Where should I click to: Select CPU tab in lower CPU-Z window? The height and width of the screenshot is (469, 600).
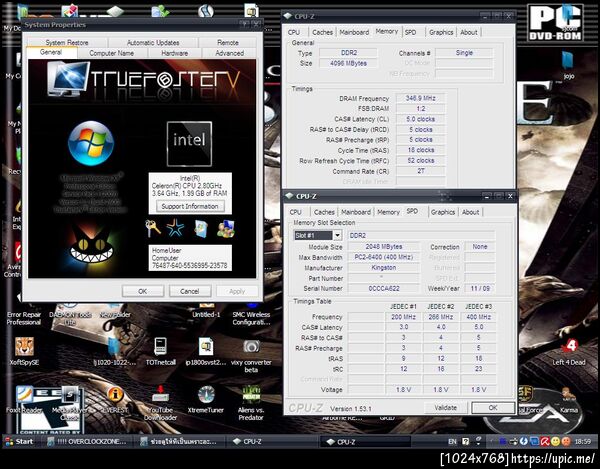[295, 212]
